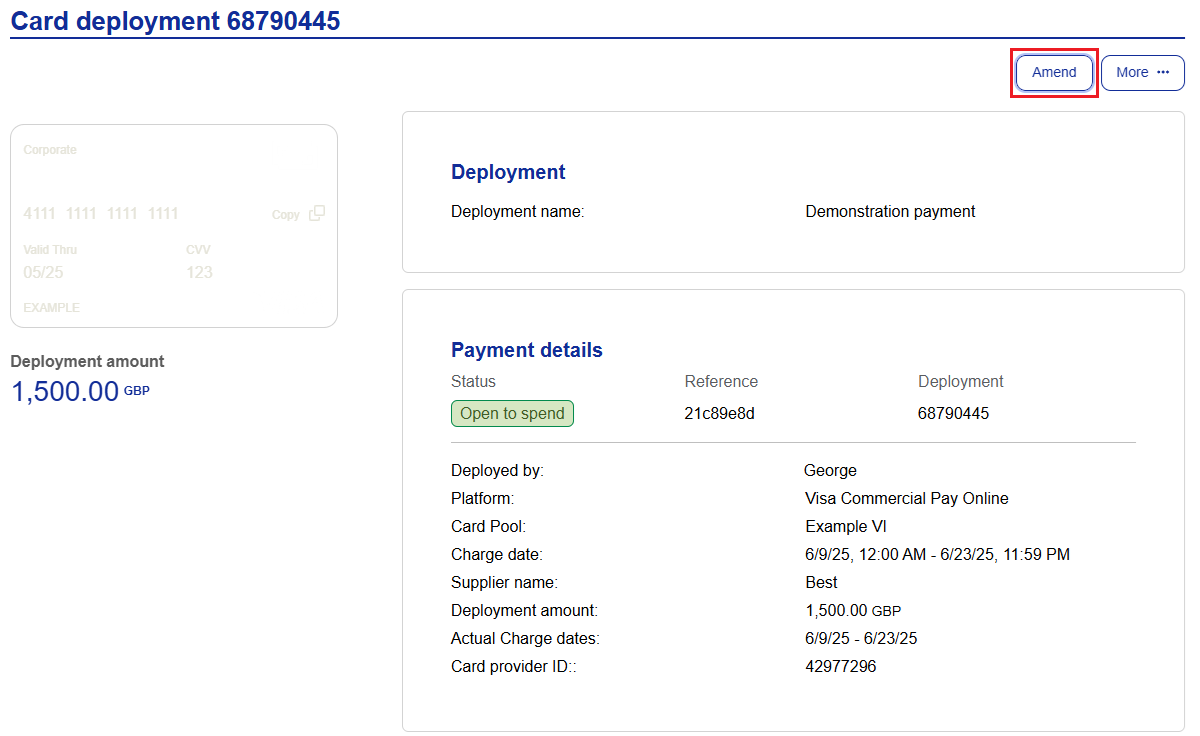Click the Example VI card pool value
Viewport: 1200px width, 736px height.
845,526
